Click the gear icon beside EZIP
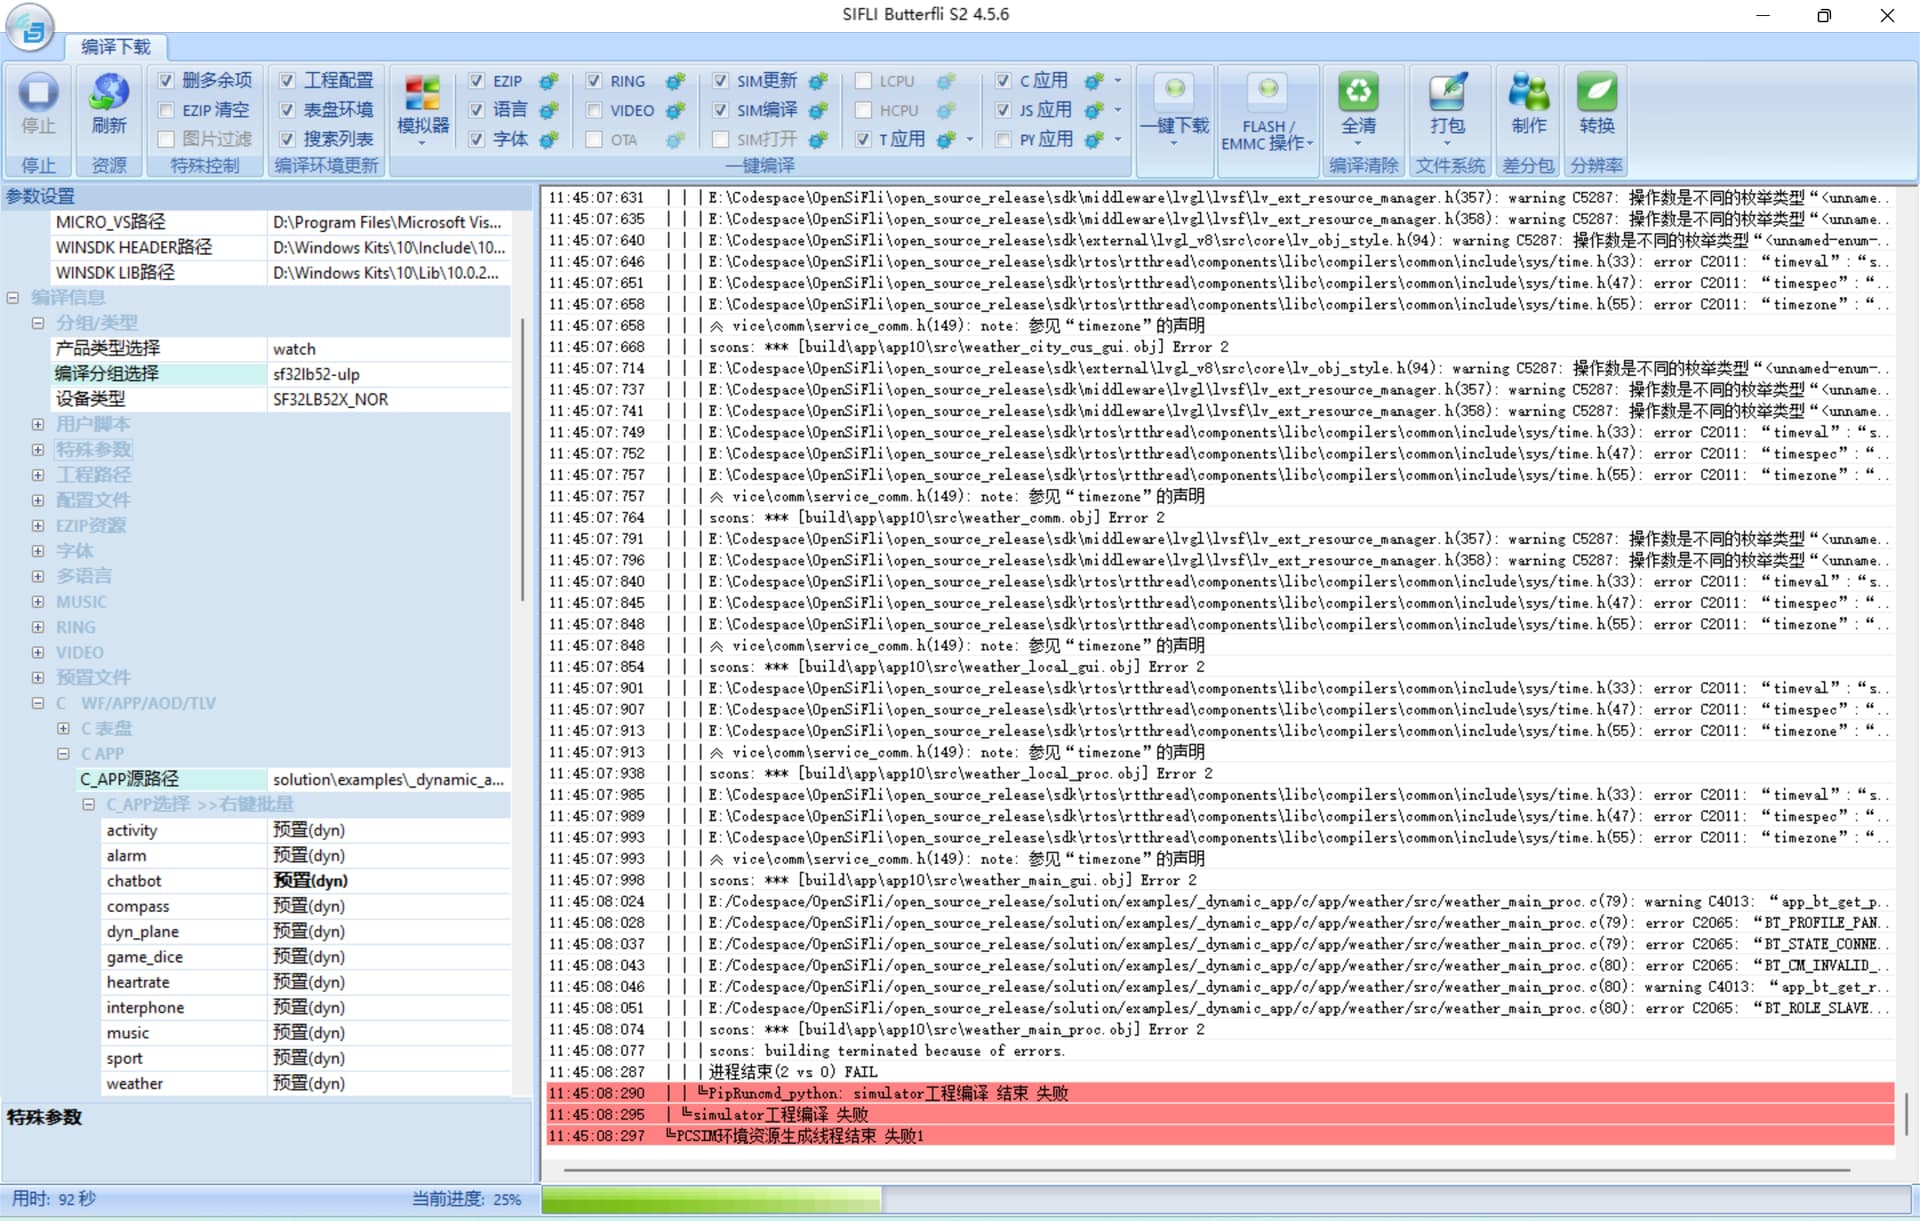This screenshot has height=1221, width=1920. pyautogui.click(x=548, y=82)
